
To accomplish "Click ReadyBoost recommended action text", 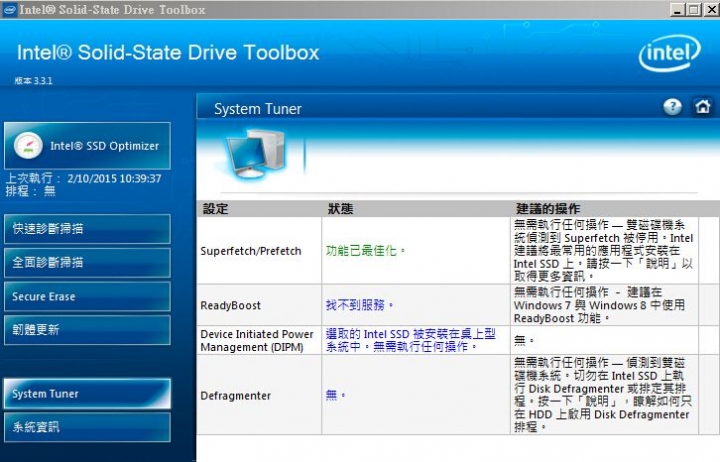I will [599, 305].
